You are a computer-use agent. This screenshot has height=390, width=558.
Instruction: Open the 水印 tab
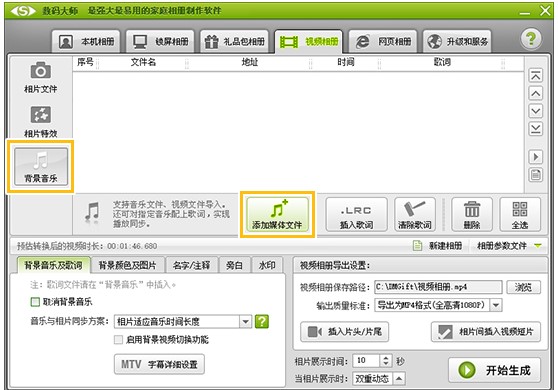pyautogui.click(x=267, y=265)
